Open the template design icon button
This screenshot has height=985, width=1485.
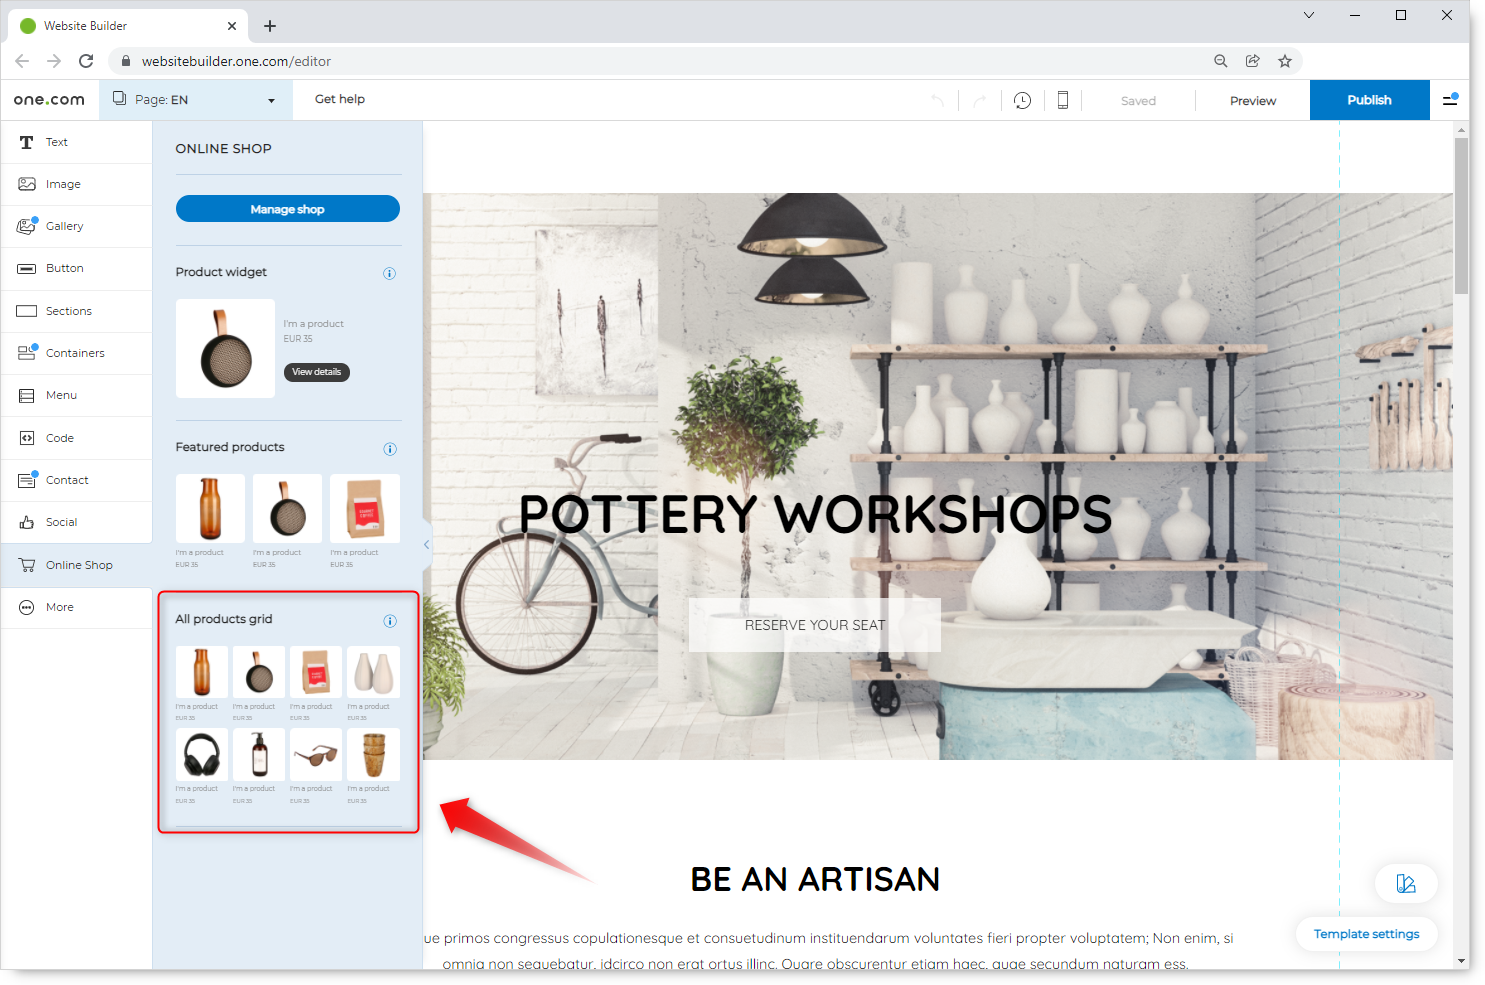click(x=1406, y=883)
